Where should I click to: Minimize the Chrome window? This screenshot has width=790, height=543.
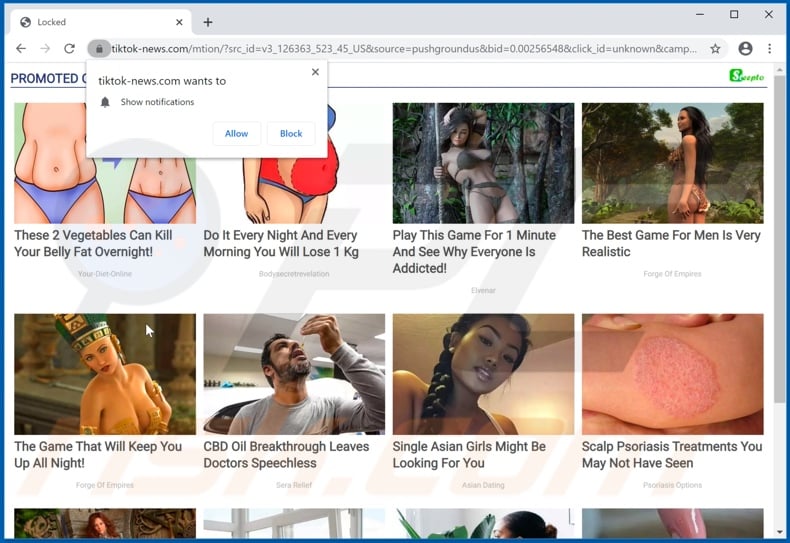700,15
